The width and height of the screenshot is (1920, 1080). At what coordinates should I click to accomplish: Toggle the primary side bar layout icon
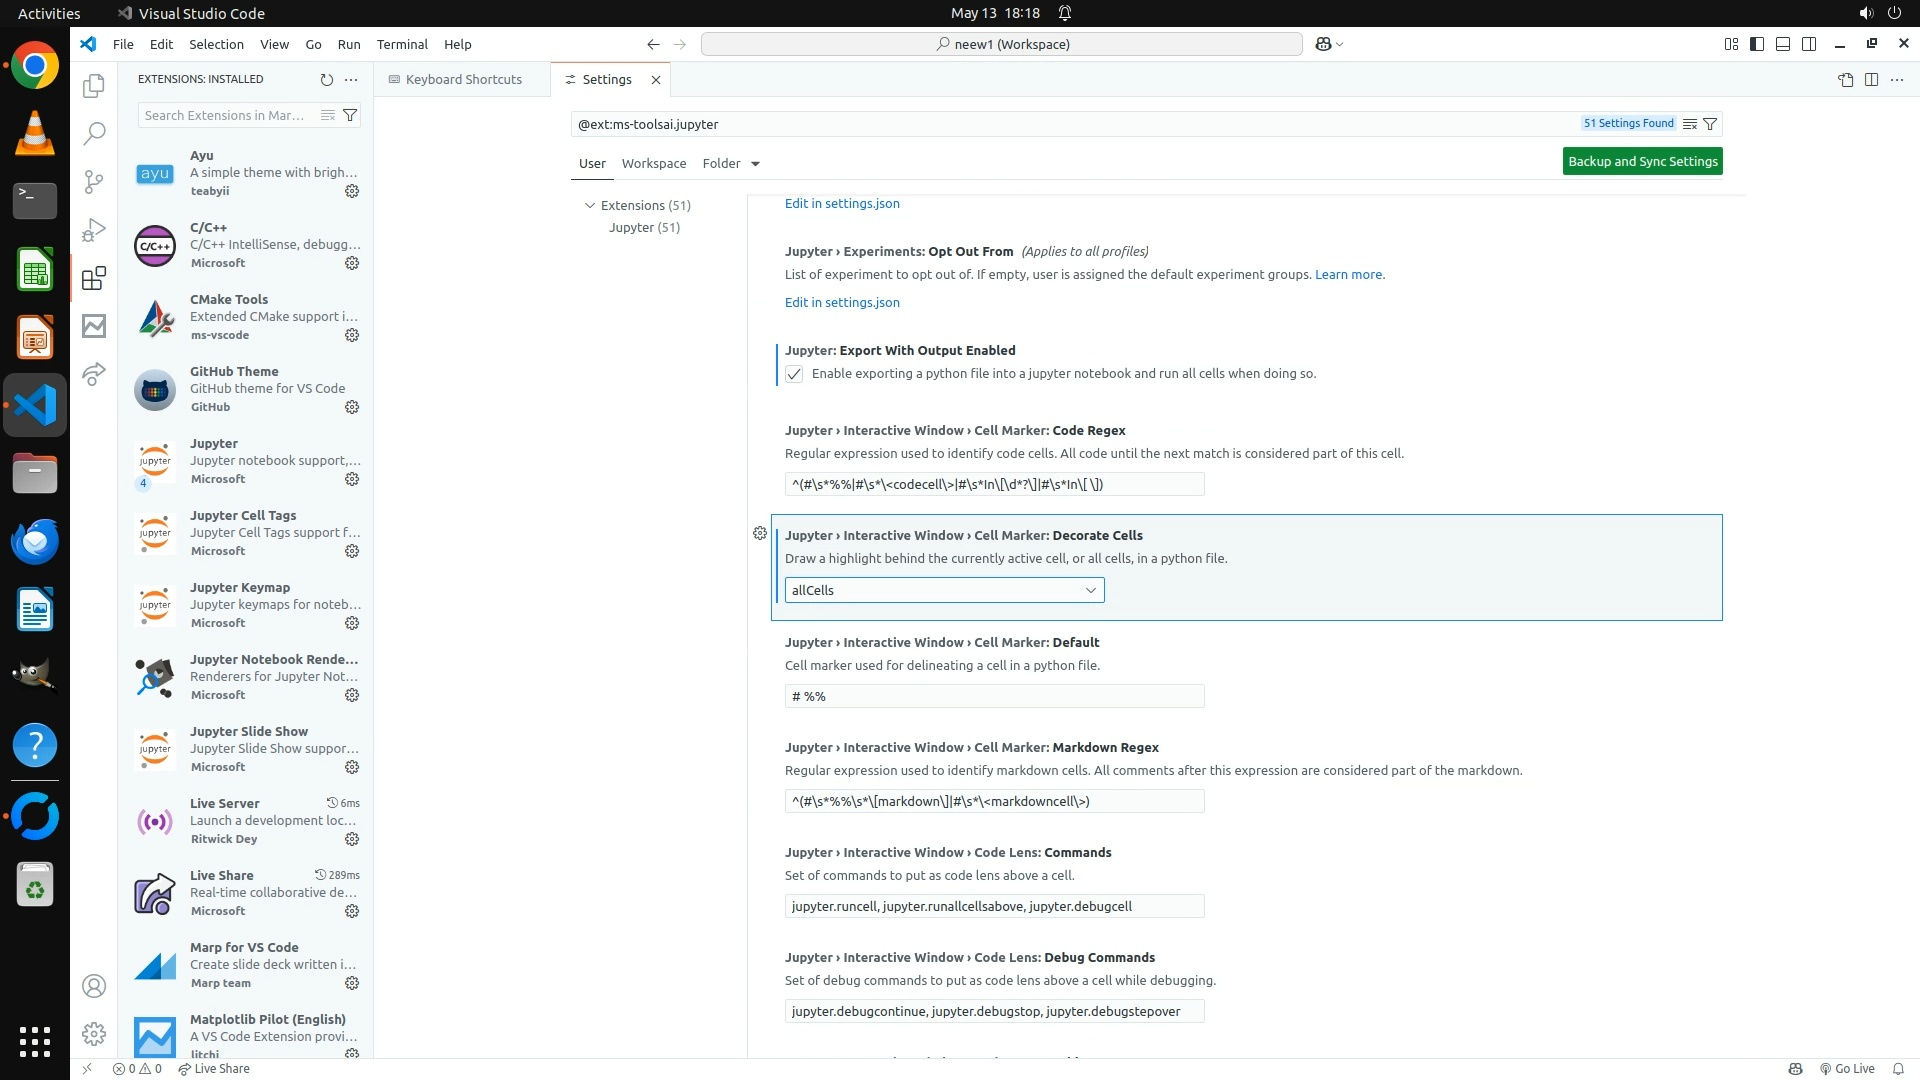(x=1756, y=44)
